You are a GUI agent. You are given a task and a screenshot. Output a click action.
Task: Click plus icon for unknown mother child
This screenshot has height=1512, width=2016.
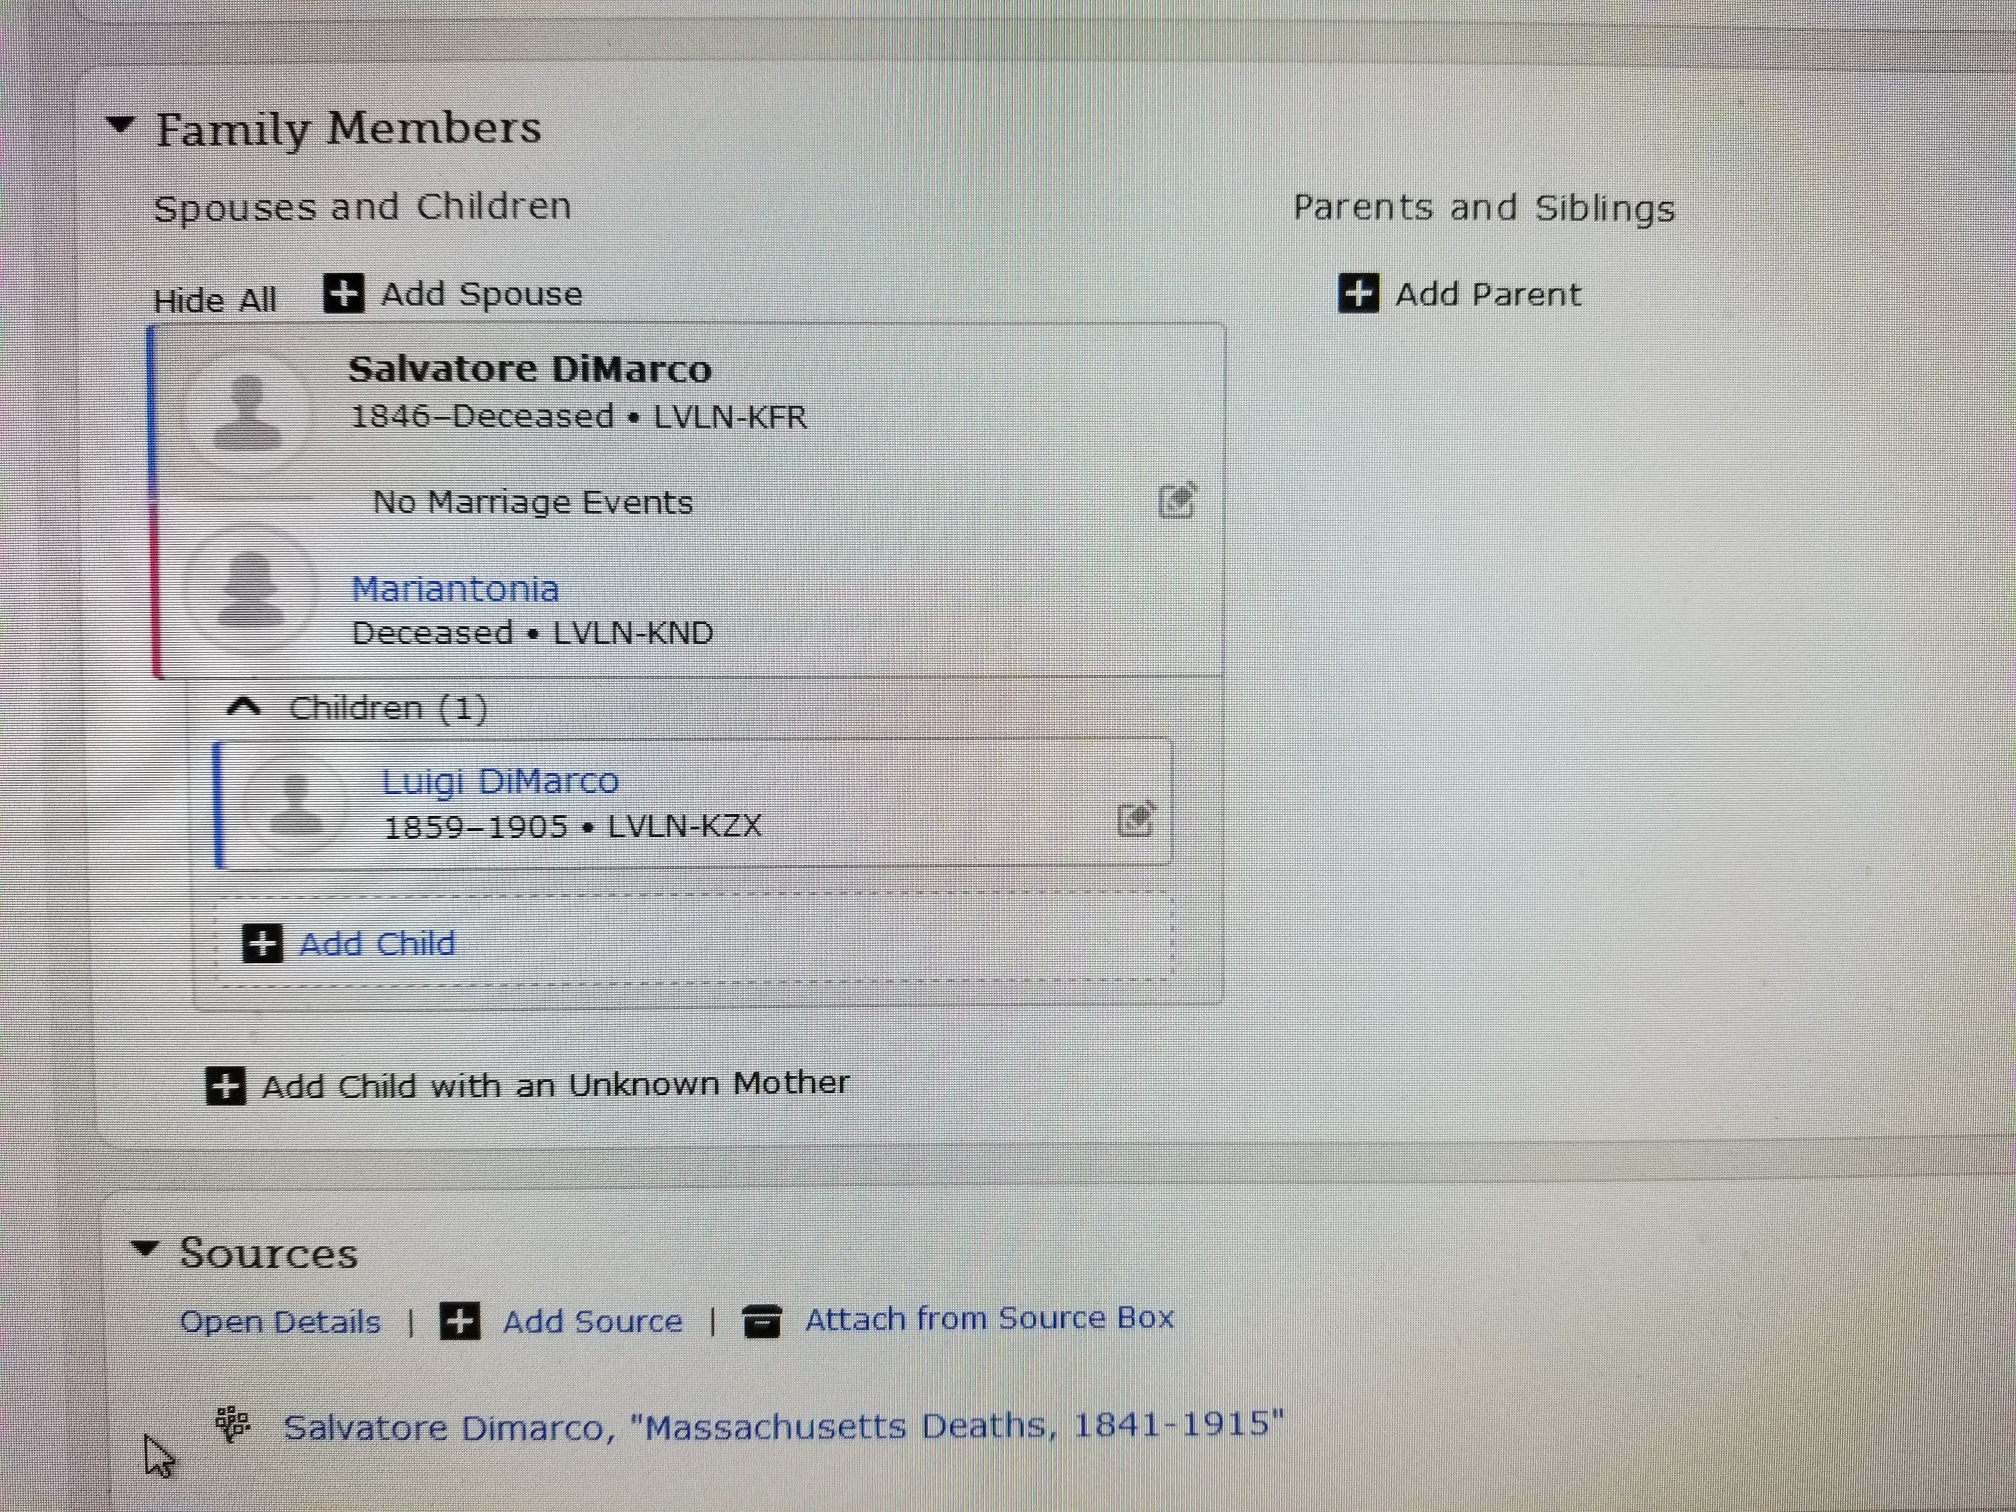[x=225, y=1085]
